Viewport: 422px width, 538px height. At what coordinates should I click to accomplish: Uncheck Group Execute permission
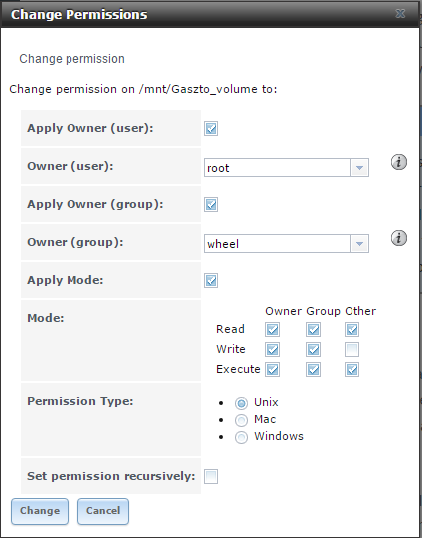[313, 370]
